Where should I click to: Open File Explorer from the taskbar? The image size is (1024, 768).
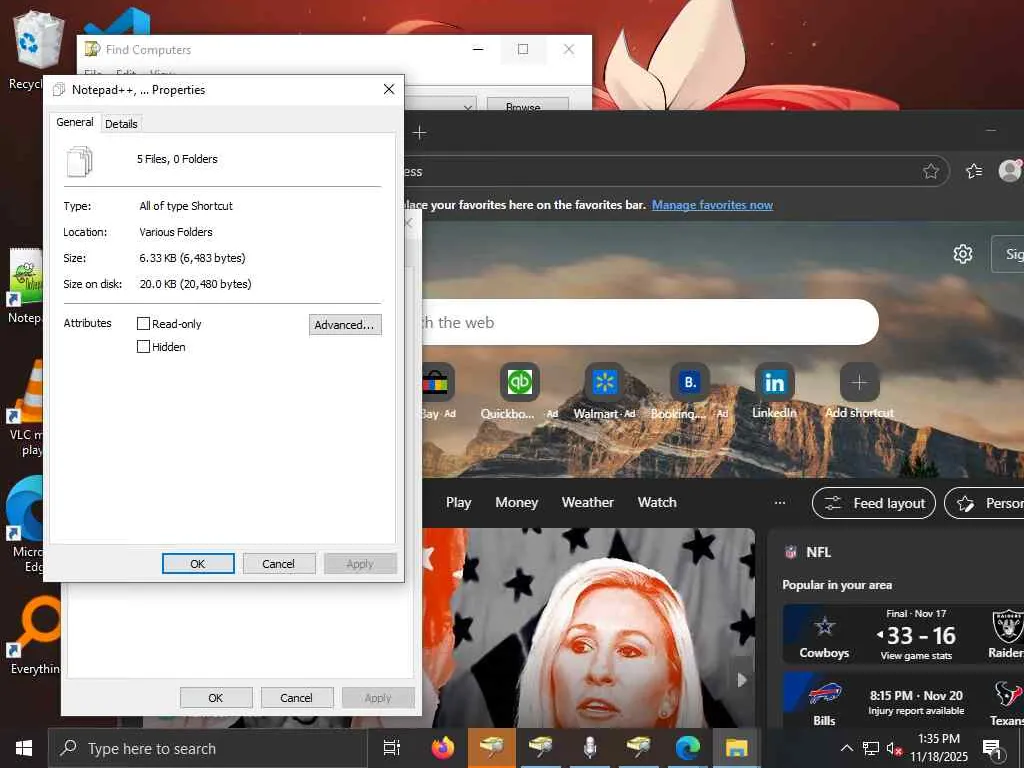point(736,748)
